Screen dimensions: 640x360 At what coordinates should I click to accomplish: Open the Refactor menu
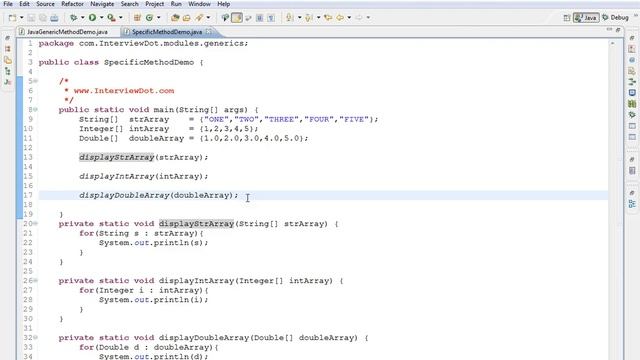tap(72, 4)
